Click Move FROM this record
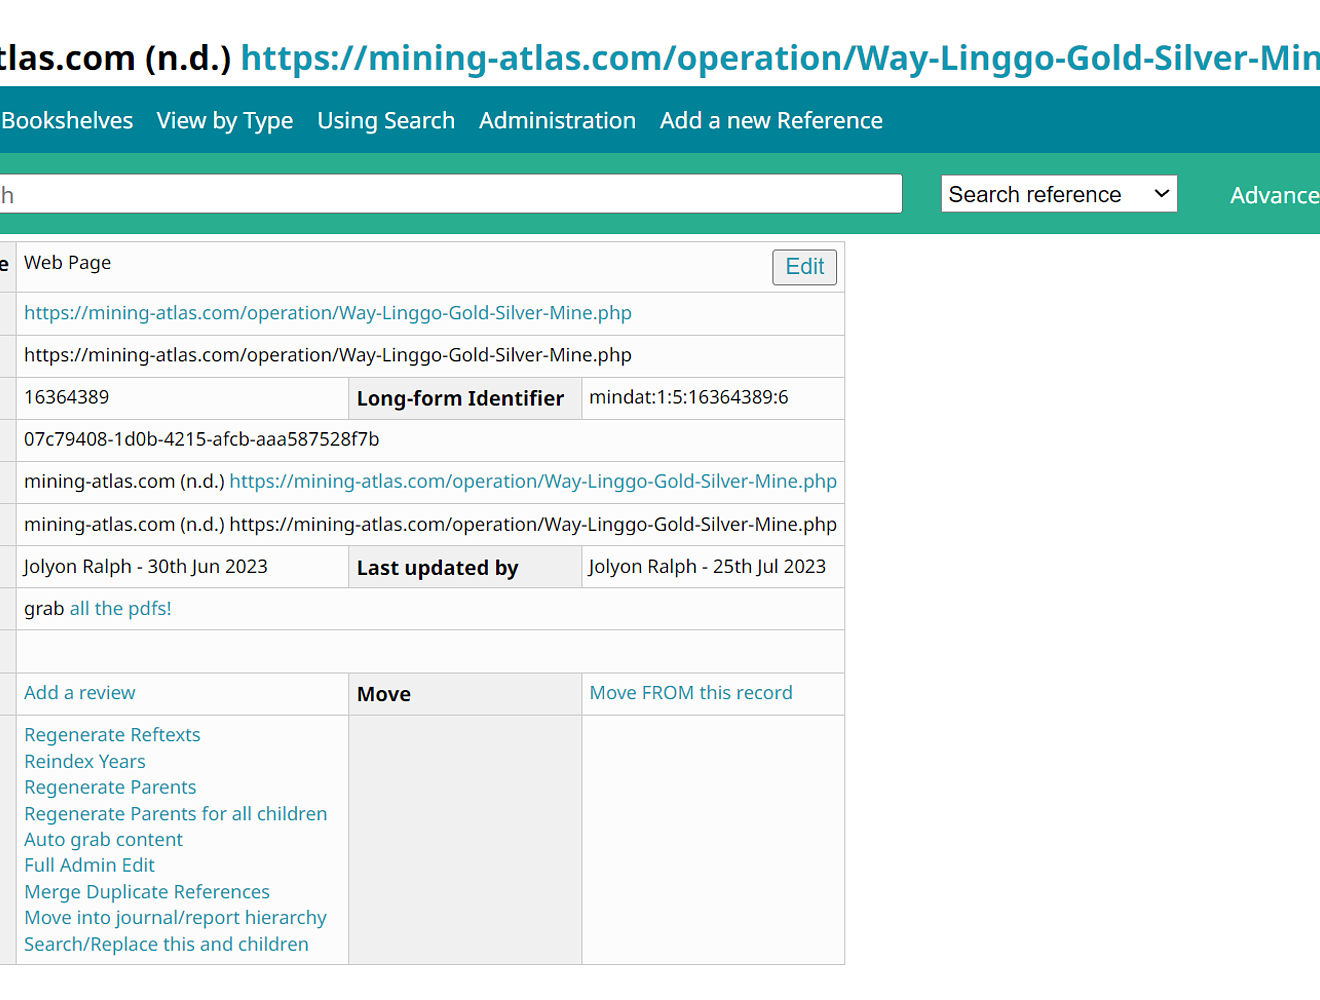This screenshot has width=1320, height=1000. click(690, 692)
